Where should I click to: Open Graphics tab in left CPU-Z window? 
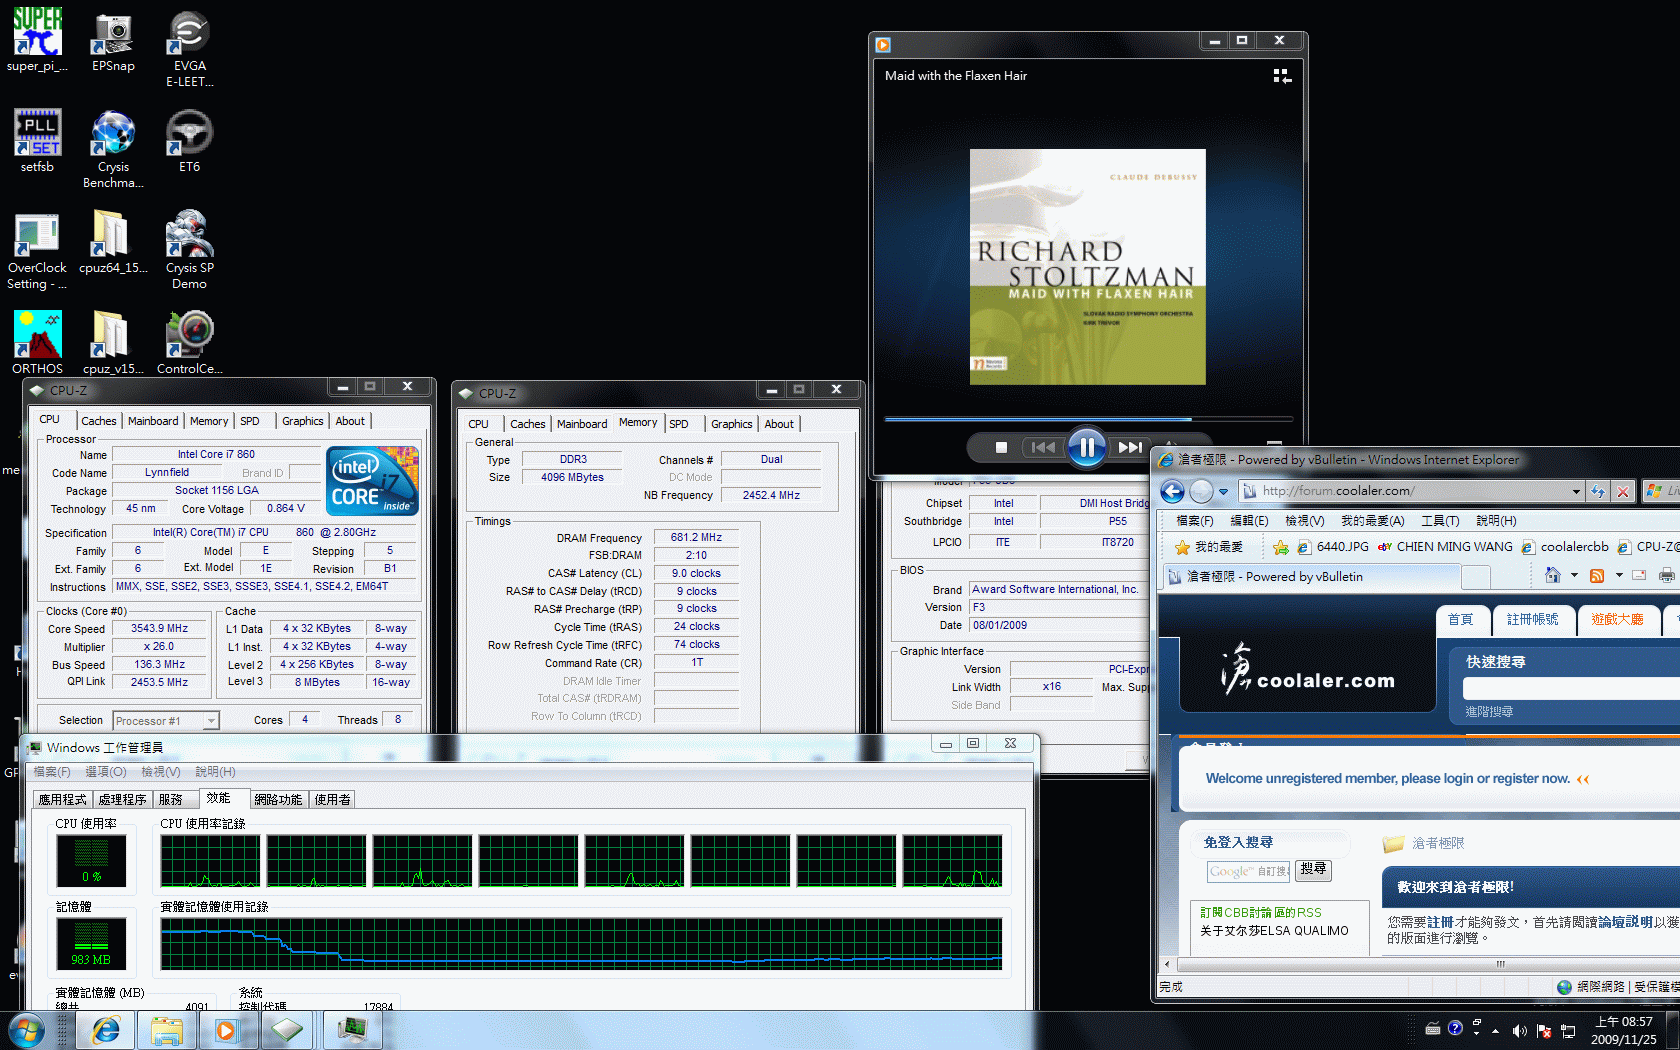pyautogui.click(x=302, y=421)
